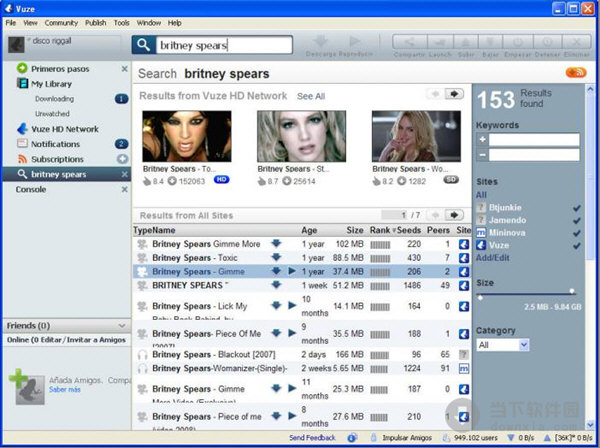Open Notifications in sidebar
The width and height of the screenshot is (600, 448).
[55, 144]
